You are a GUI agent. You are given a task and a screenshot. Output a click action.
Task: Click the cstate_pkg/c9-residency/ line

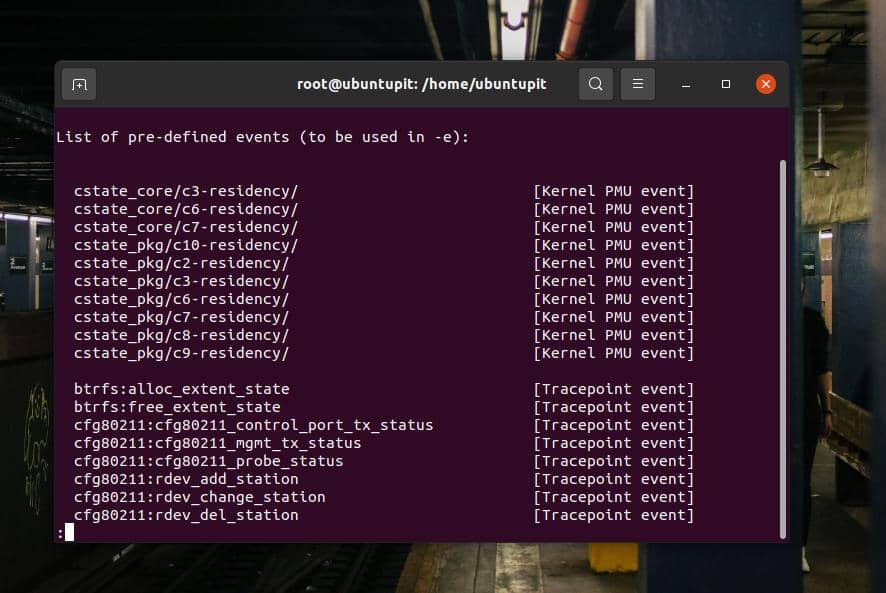[x=181, y=353]
